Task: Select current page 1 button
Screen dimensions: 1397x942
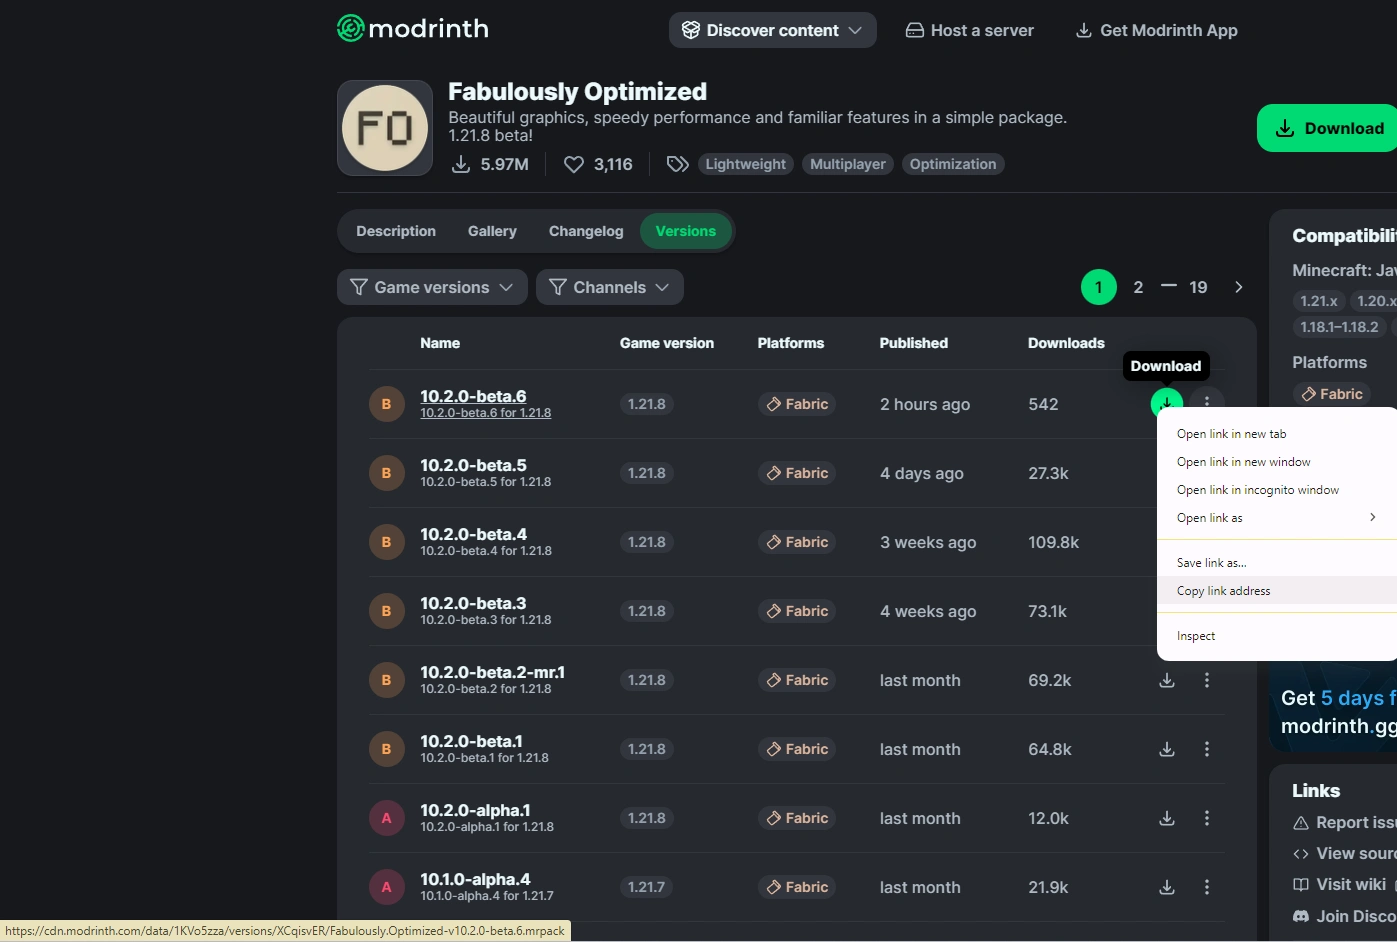Action: coord(1099,287)
